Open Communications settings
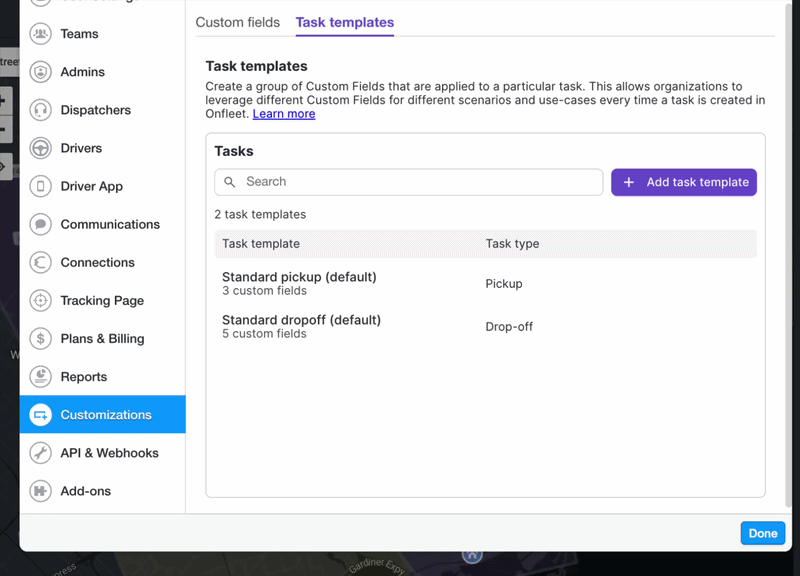 (x=103, y=224)
